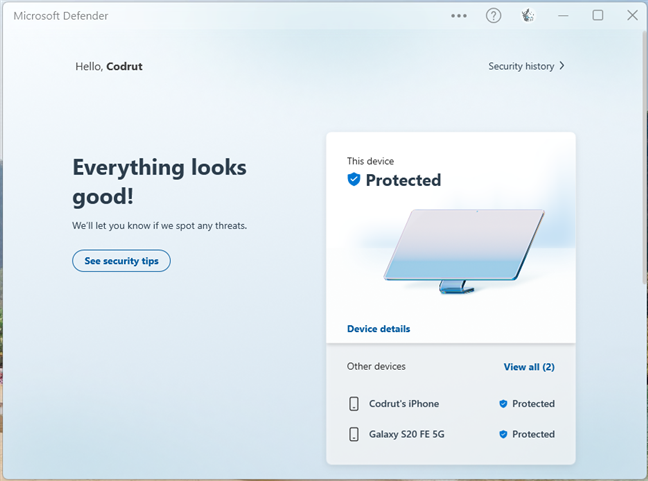Click Protected status for Galaxy S20 FE 5G

tap(533, 434)
